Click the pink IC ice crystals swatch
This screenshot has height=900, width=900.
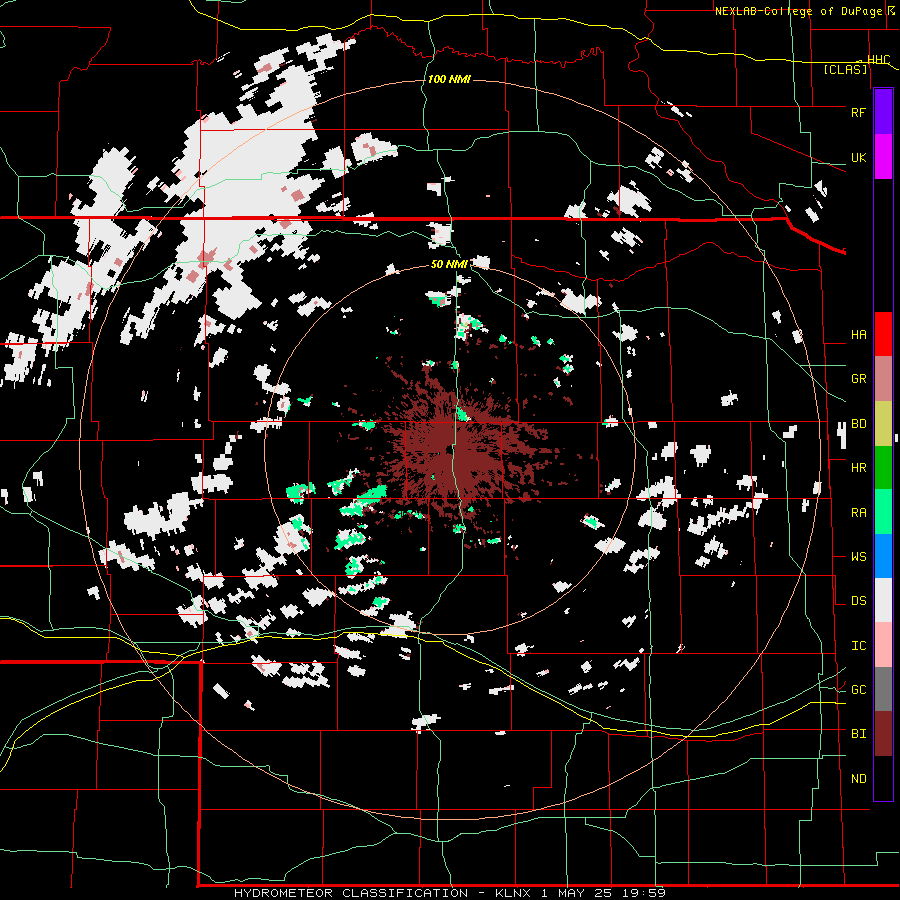point(883,645)
